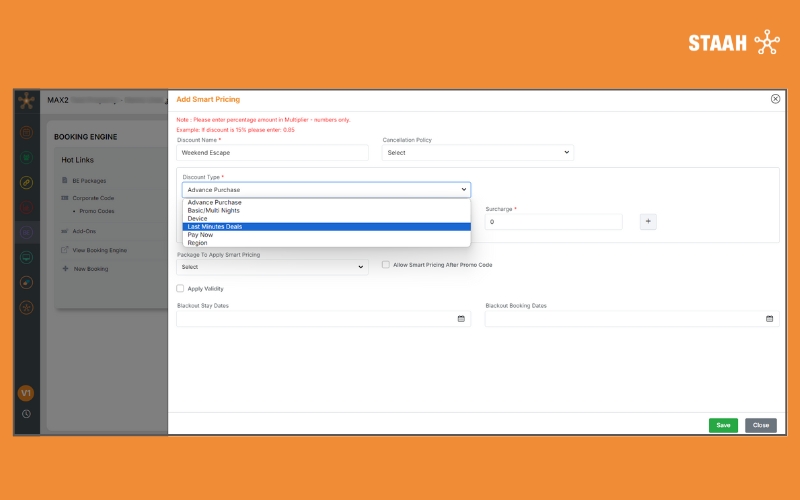This screenshot has width=800, height=500.
Task: Enable Allow Smart Pricing After Promo Code
Action: 386,265
